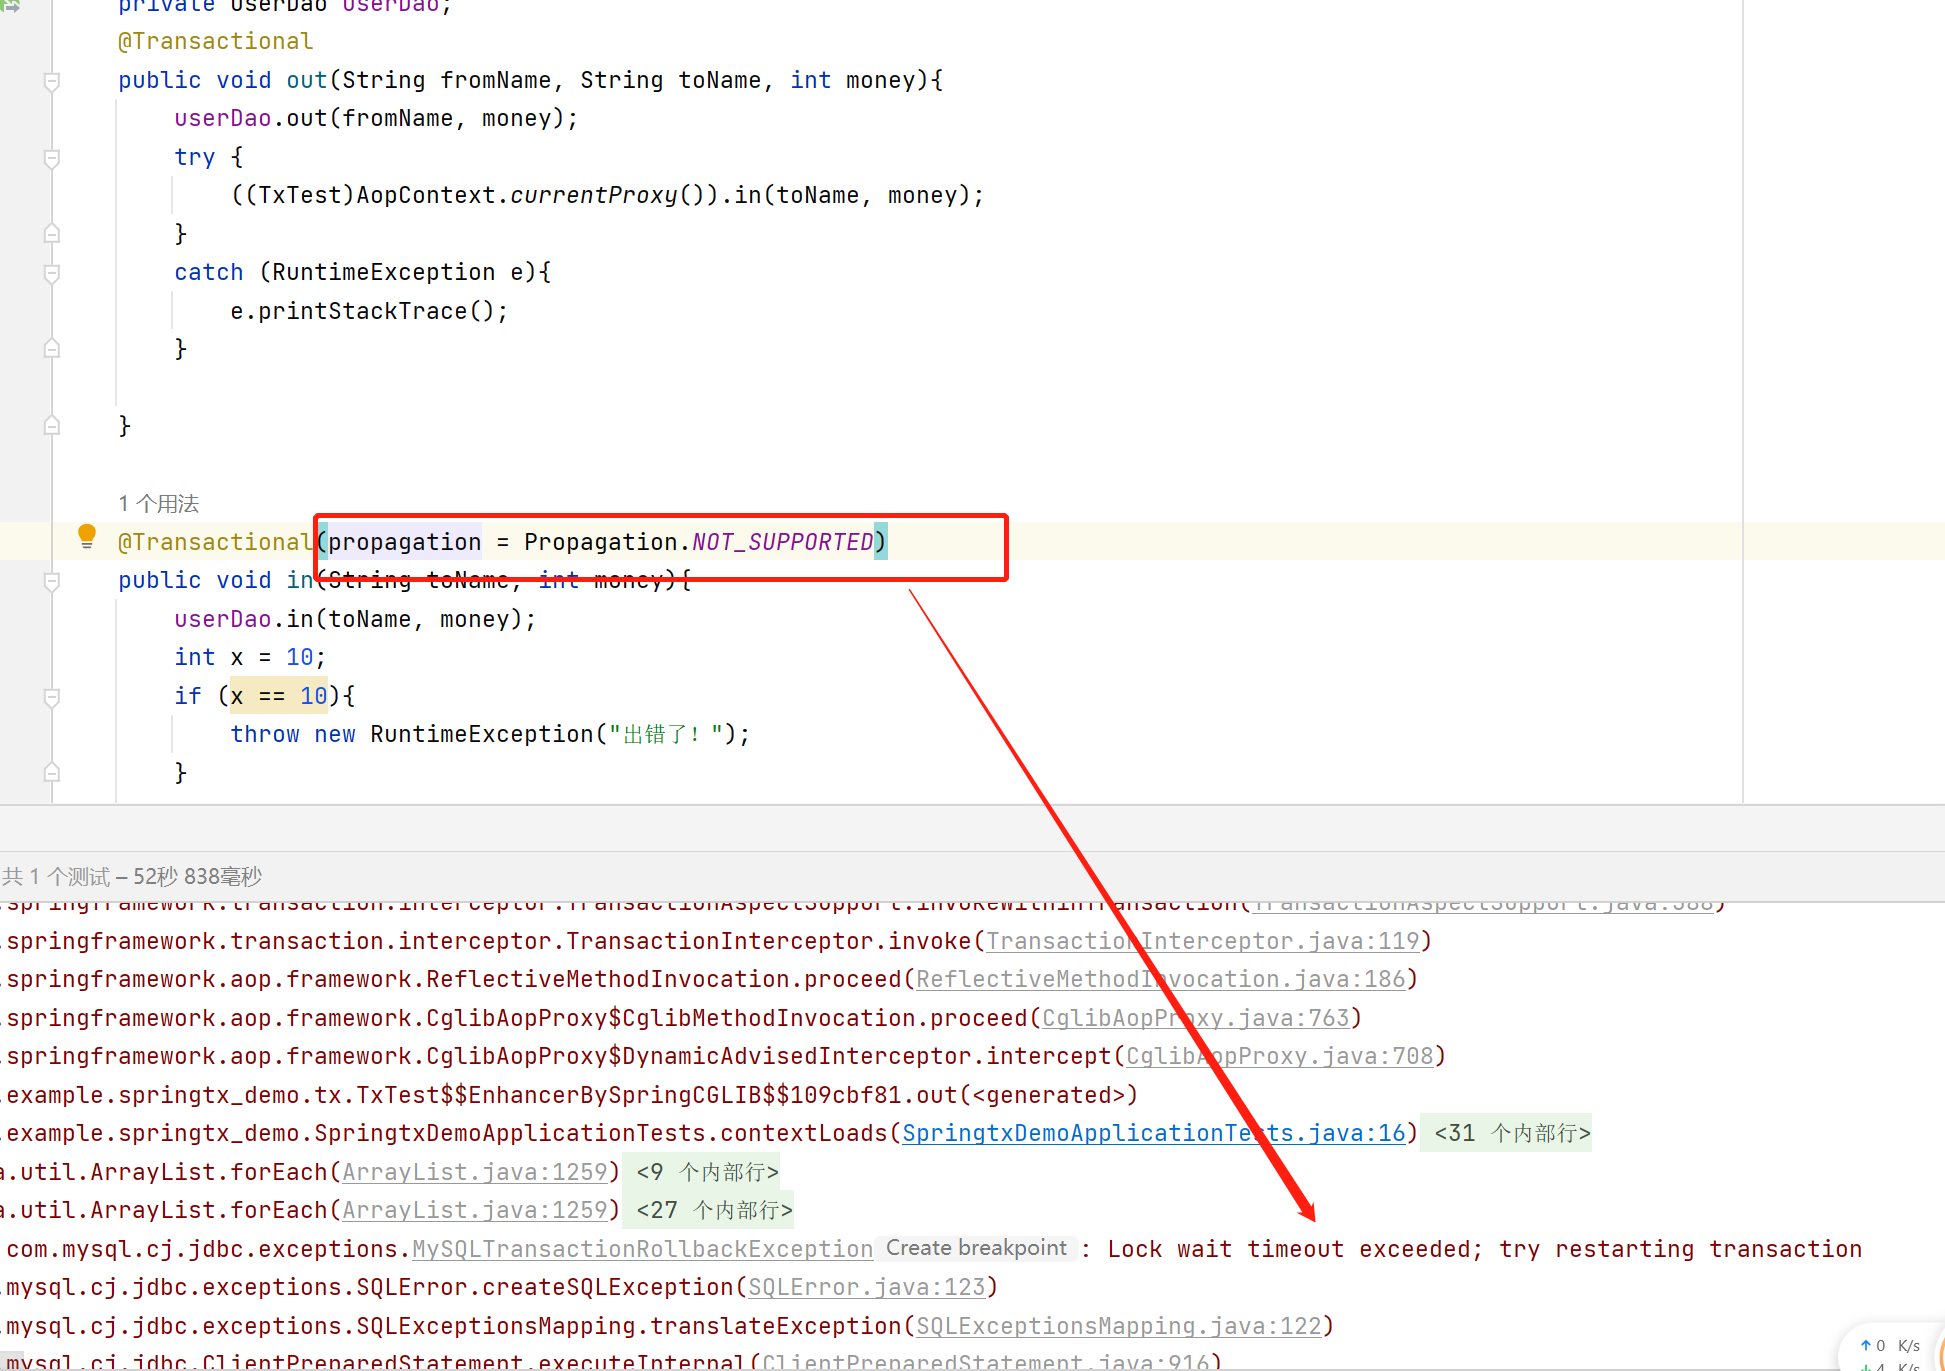The width and height of the screenshot is (1945, 1371).
Task: Collapse the catch block fold marker
Action: pos(52,273)
